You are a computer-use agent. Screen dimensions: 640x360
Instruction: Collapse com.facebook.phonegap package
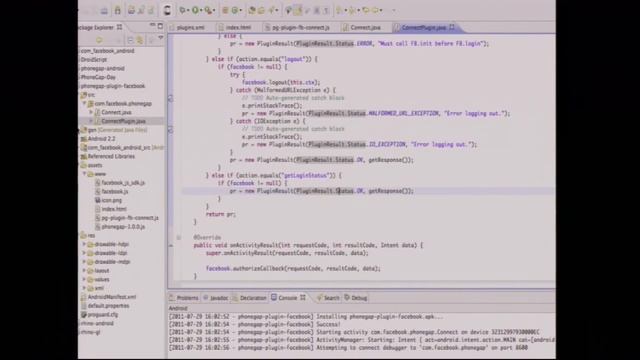pos(84,104)
